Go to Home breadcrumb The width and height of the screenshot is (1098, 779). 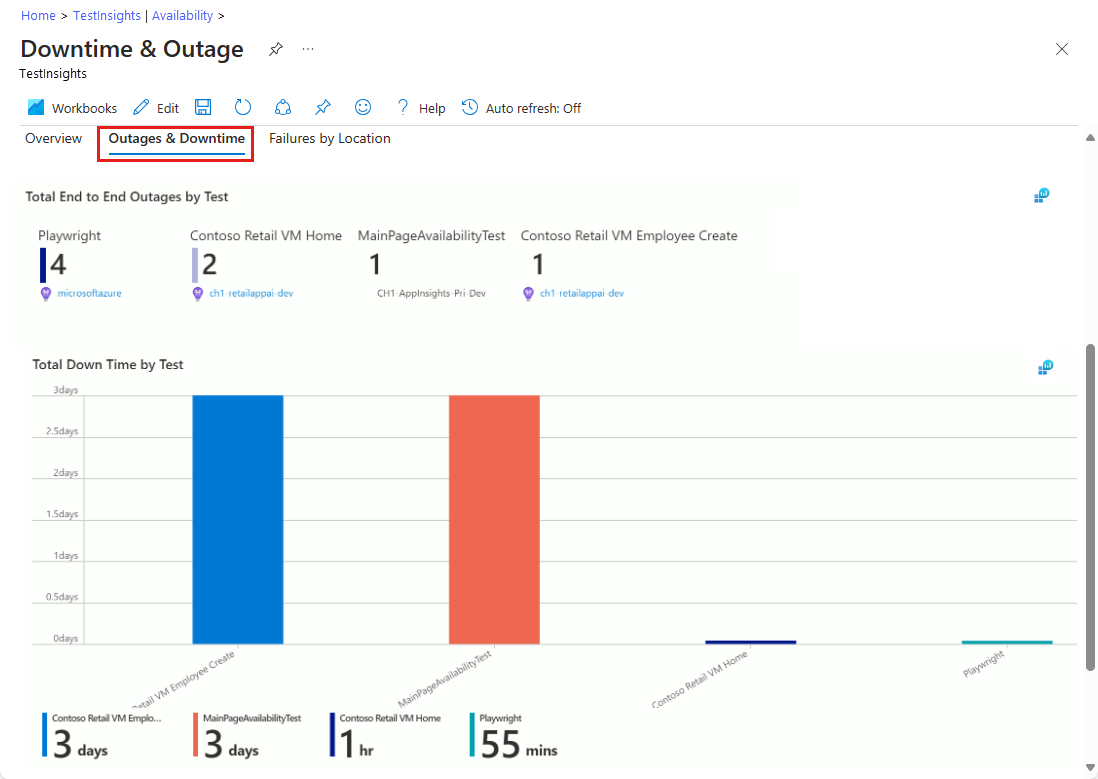38,15
